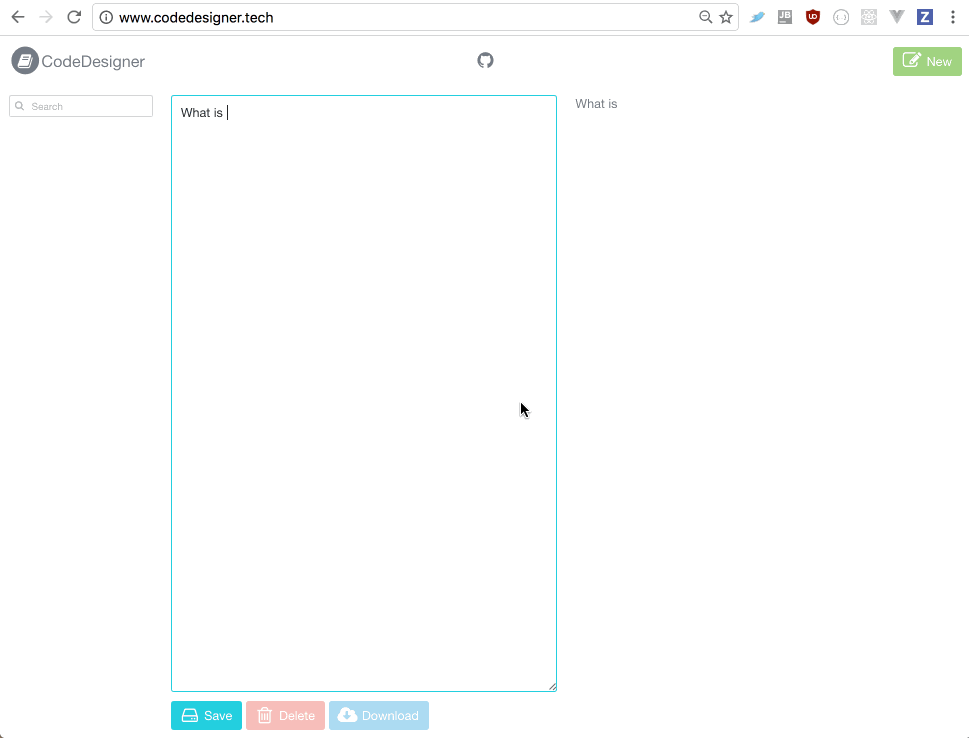Open the JetBrains JB extension
This screenshot has height=738, width=969.
pyautogui.click(x=785, y=17)
